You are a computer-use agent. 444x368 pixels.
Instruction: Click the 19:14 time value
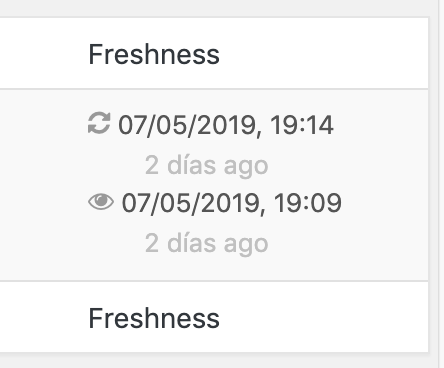(302, 125)
